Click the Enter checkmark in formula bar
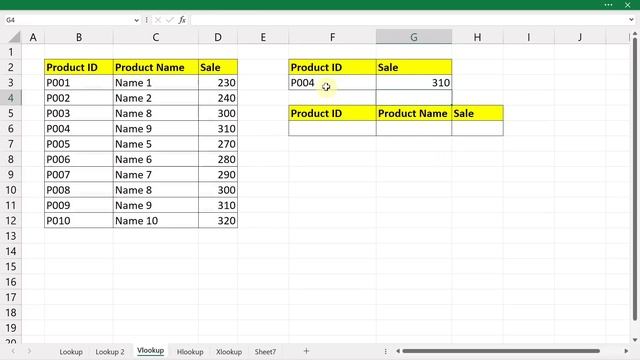The height and width of the screenshot is (360, 640). 170,20
